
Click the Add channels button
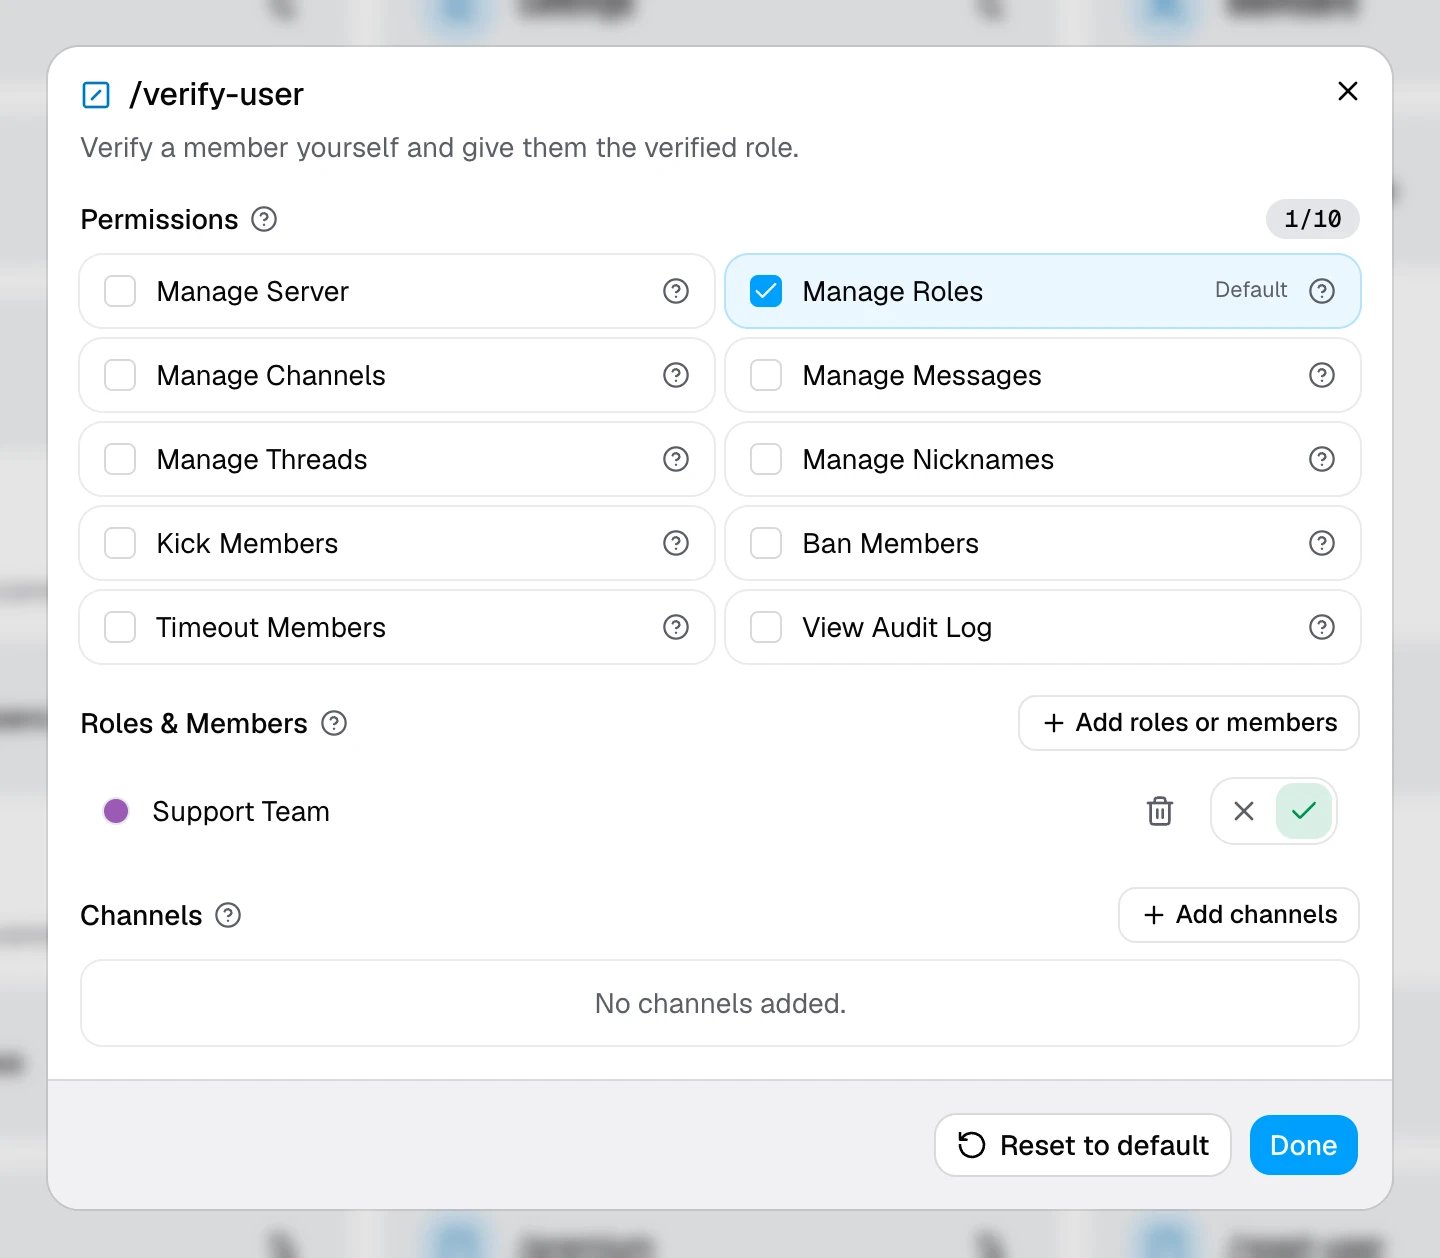click(1239, 915)
